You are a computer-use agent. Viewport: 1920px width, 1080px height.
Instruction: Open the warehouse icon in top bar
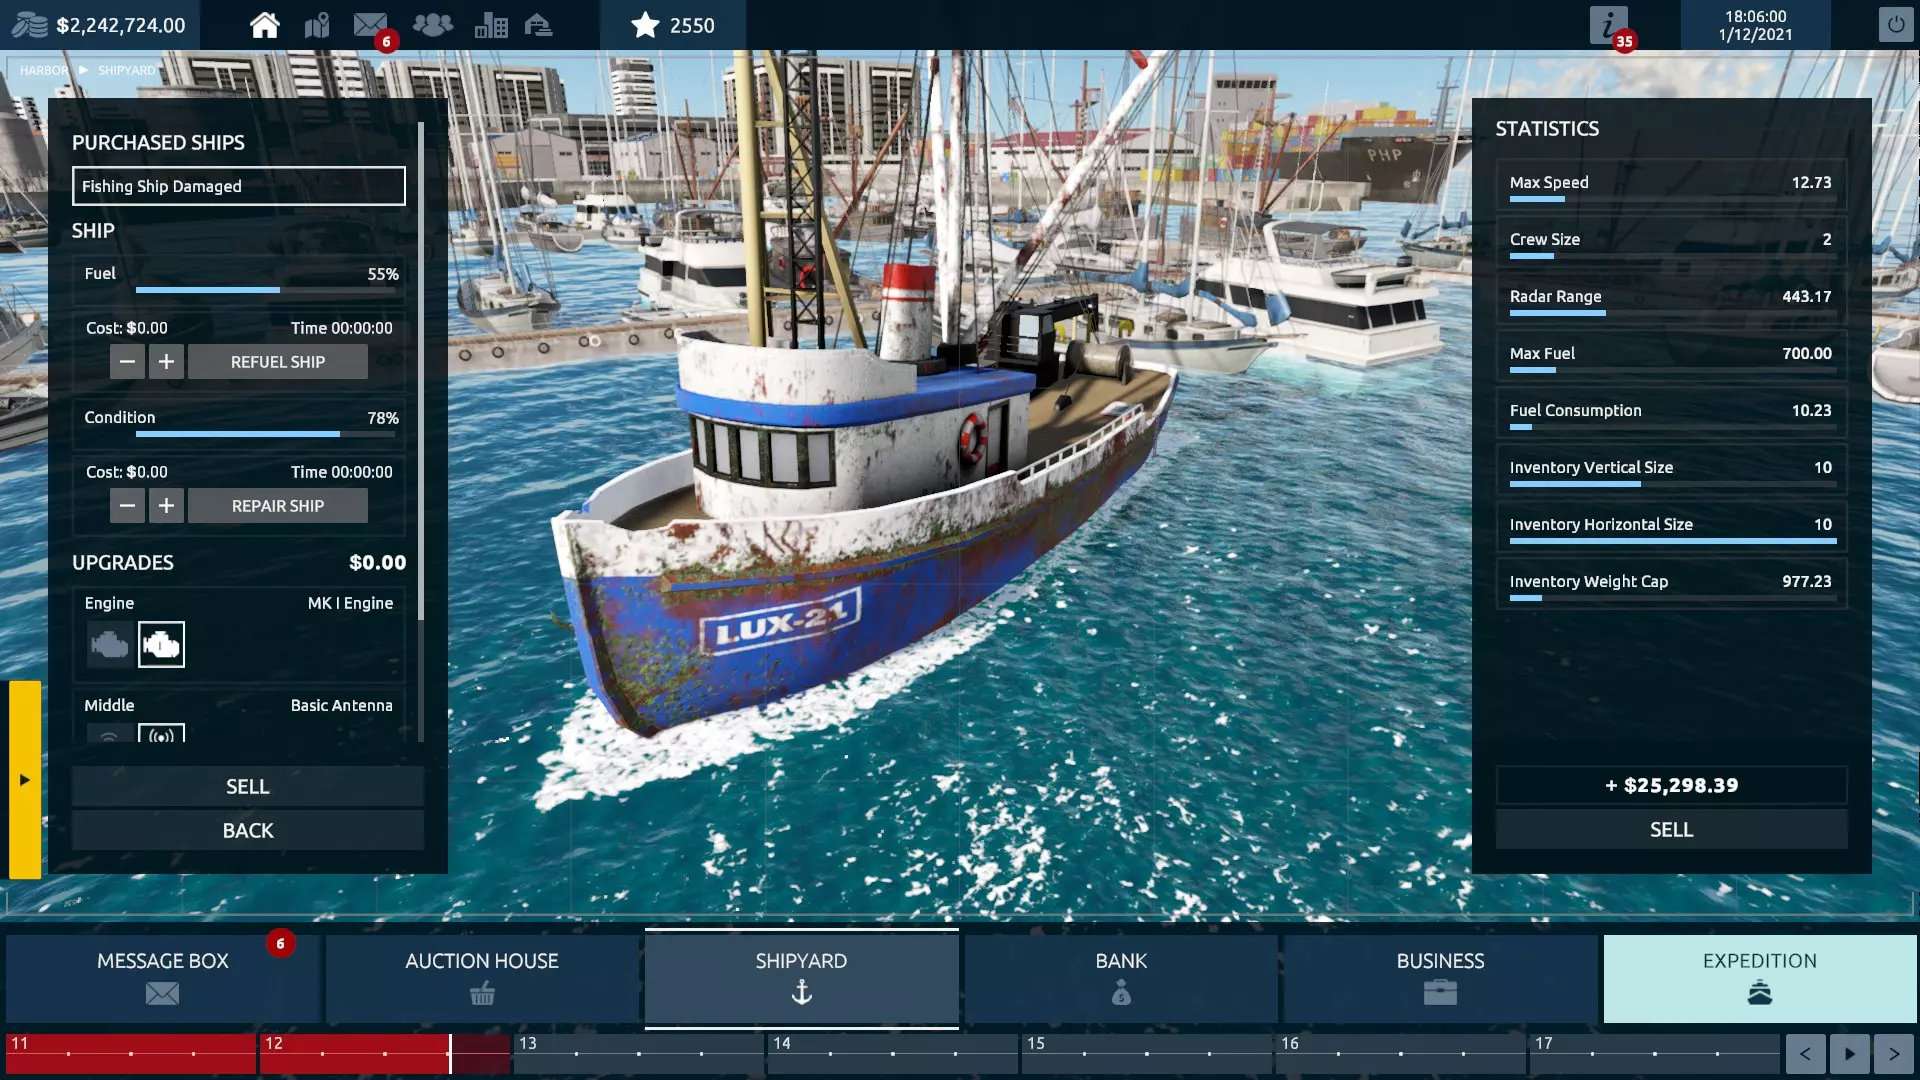pyautogui.click(x=539, y=25)
